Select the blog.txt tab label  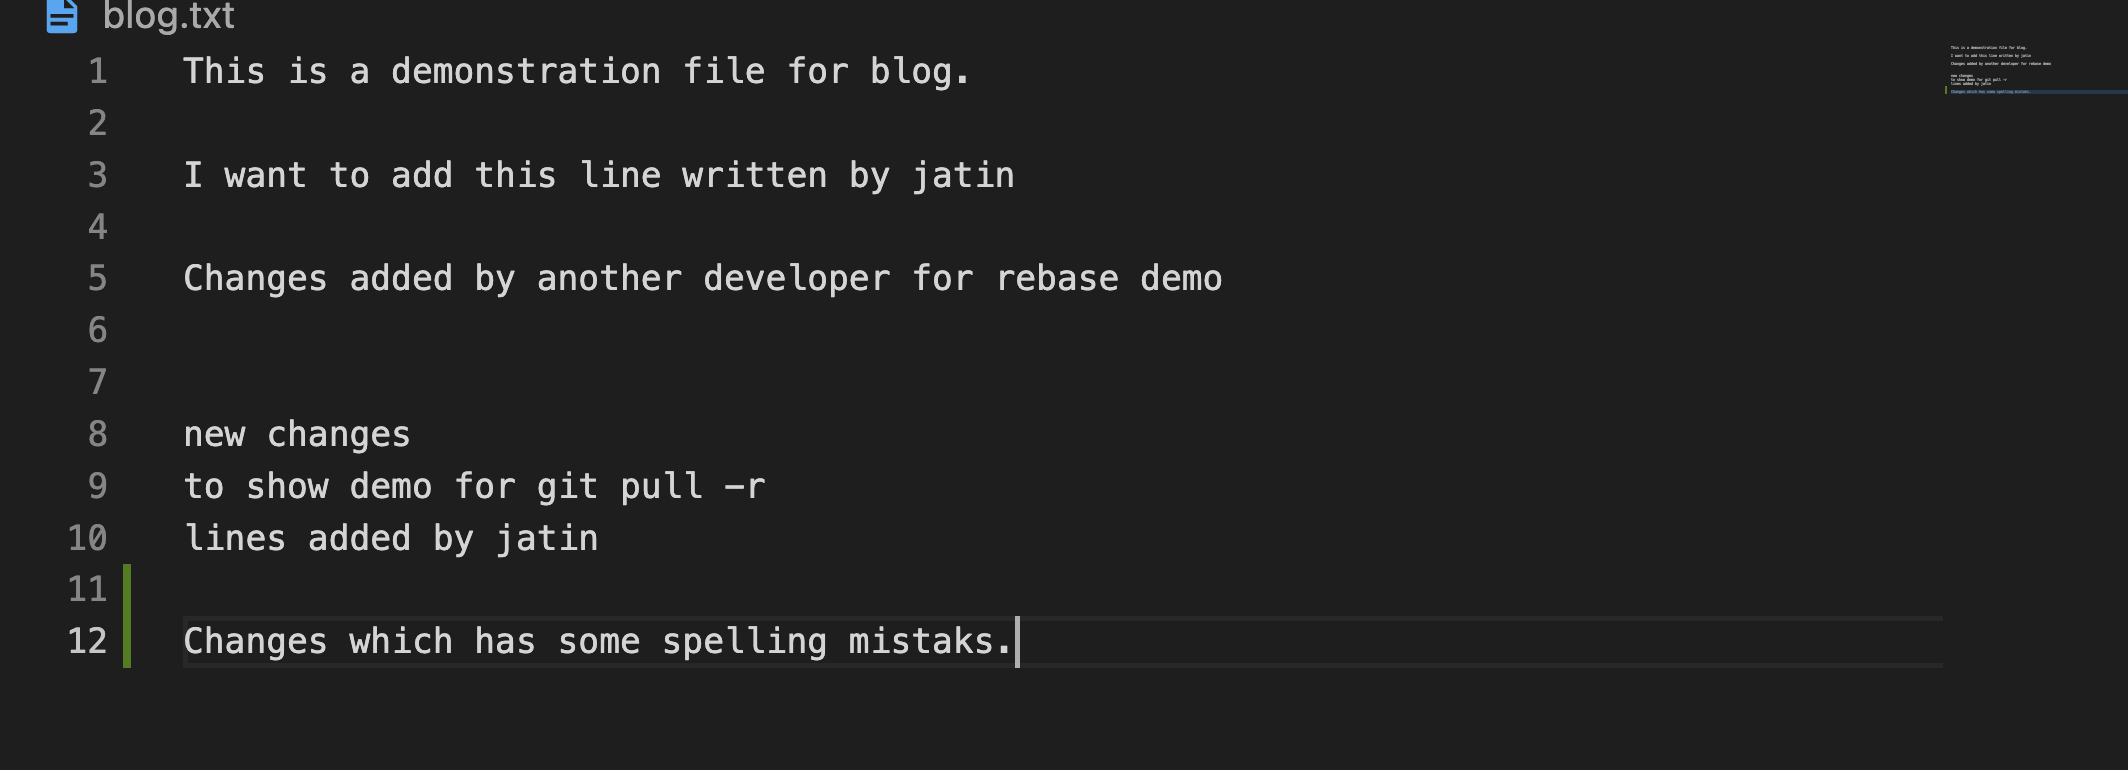point(169,16)
